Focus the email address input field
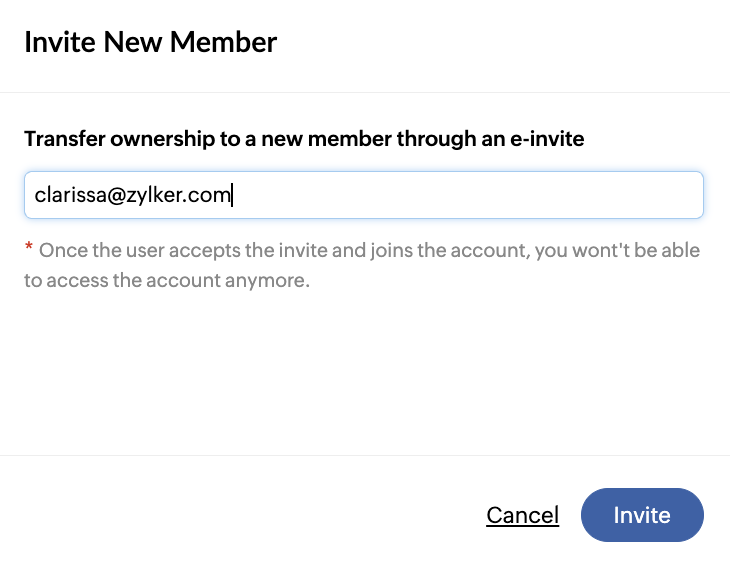Screen dimensions: 730x562 364,195
